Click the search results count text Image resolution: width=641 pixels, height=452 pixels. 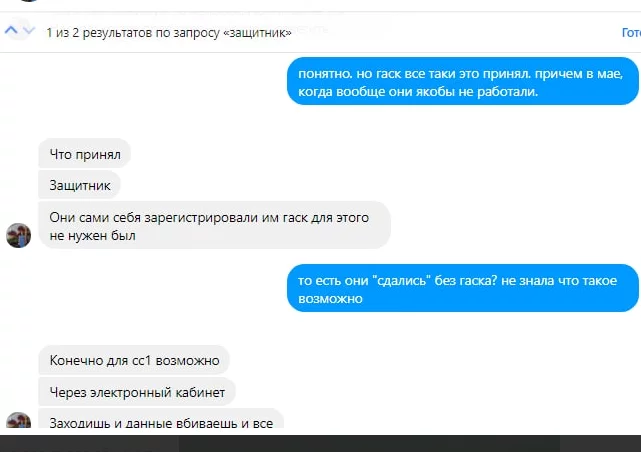pyautogui.click(x=168, y=32)
